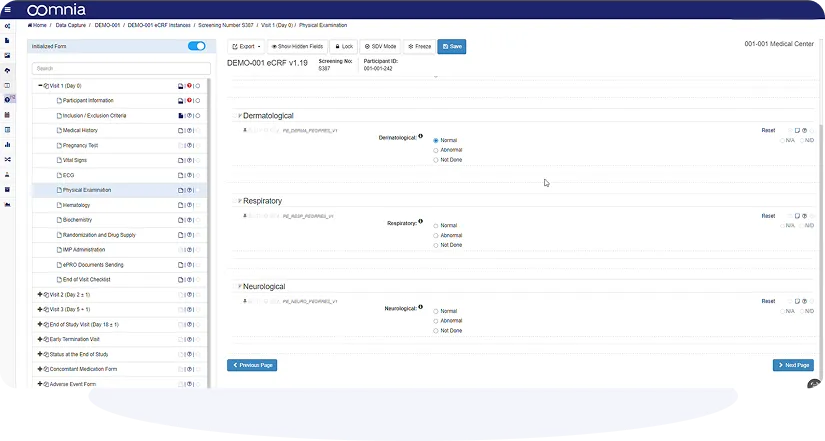Viewport: 825px width, 441px height.
Task: Click the shuffle icon in left sidebar
Action: pos(8,159)
